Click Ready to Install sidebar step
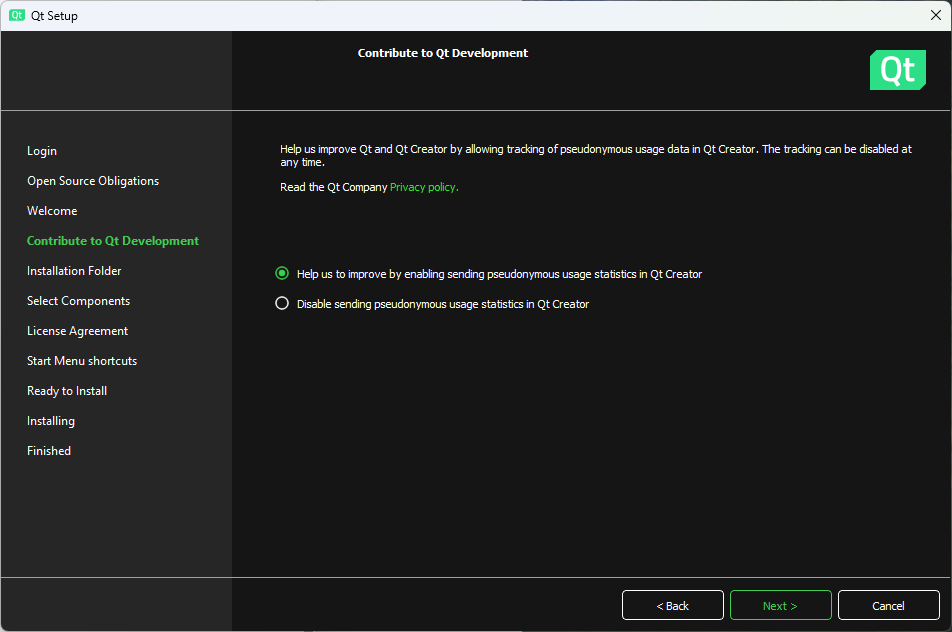The image size is (952, 632). [67, 391]
